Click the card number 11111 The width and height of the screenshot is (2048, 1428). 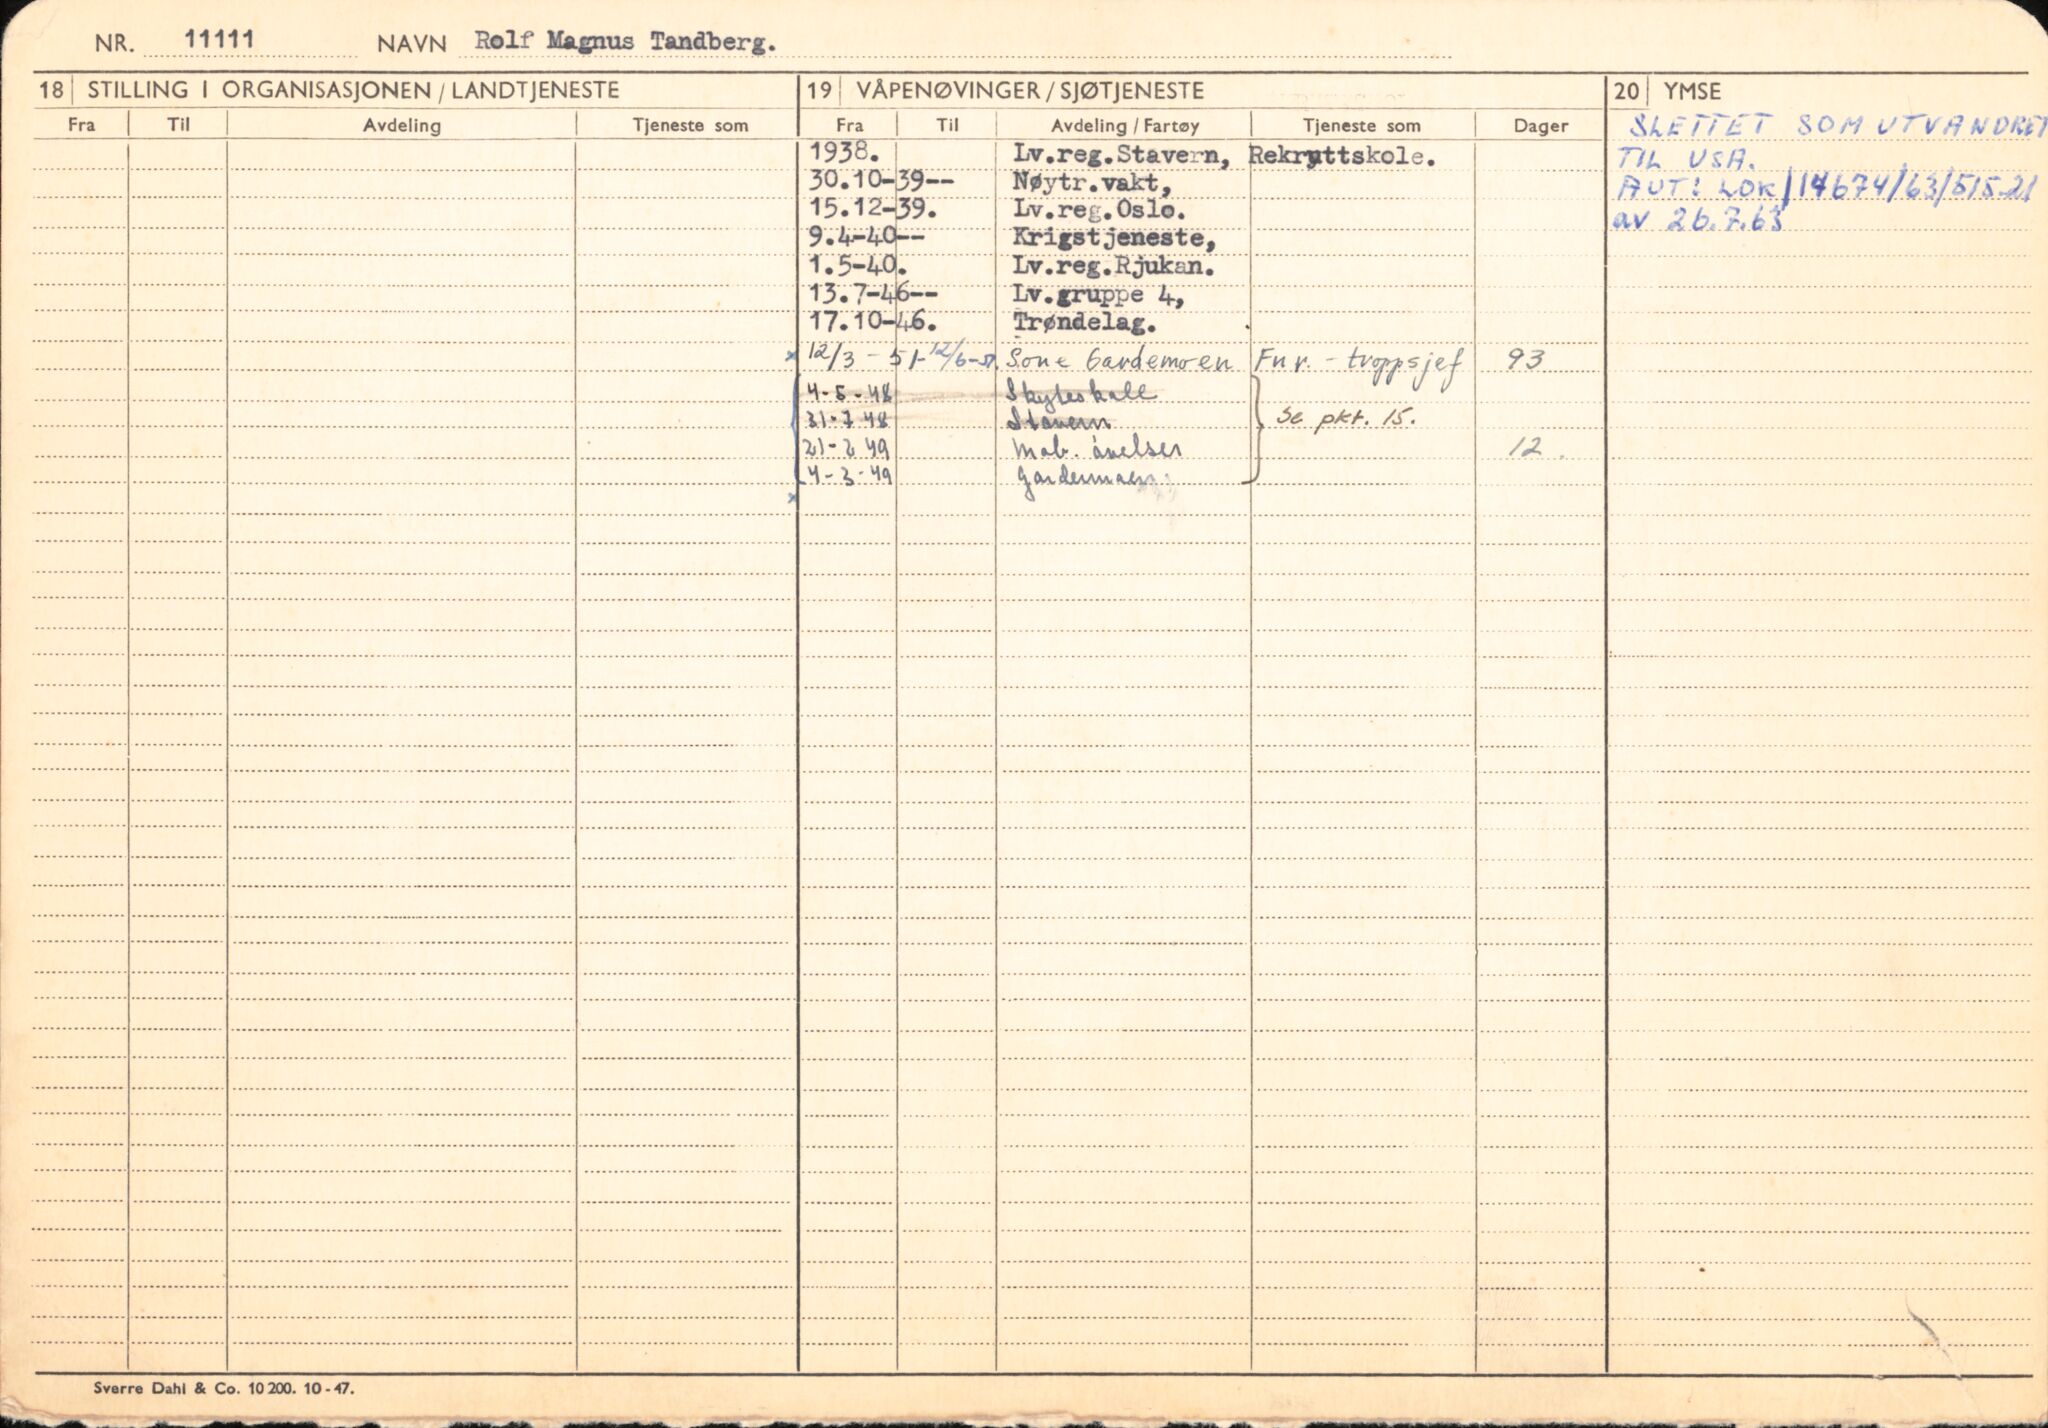[x=220, y=41]
